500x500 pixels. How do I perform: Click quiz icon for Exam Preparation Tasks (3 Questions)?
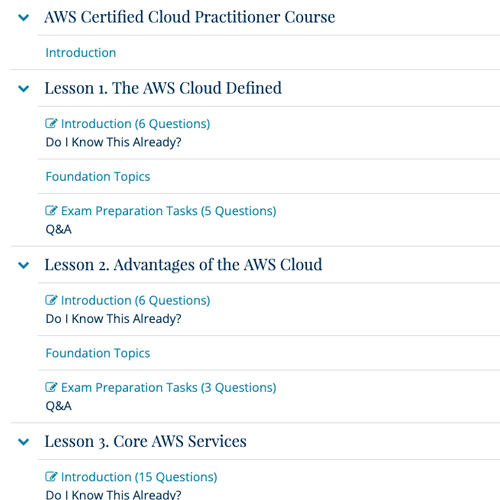tap(51, 387)
